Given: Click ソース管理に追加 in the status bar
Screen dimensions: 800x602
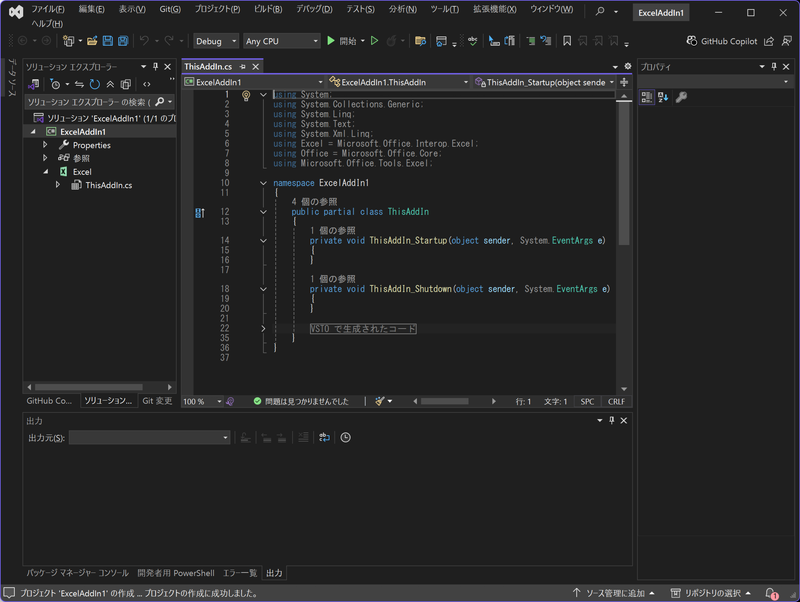Looking at the screenshot, I should coord(614,593).
